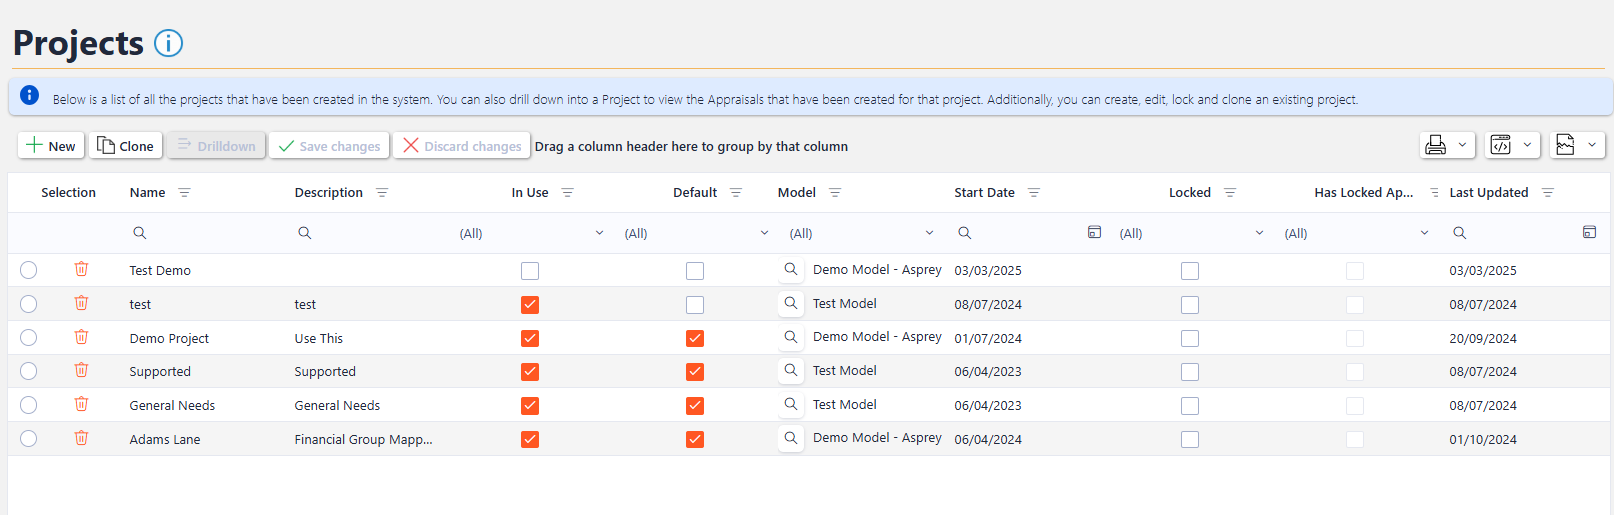Click the info icon beside Projects title
This screenshot has height=515, width=1614.
coord(168,44)
